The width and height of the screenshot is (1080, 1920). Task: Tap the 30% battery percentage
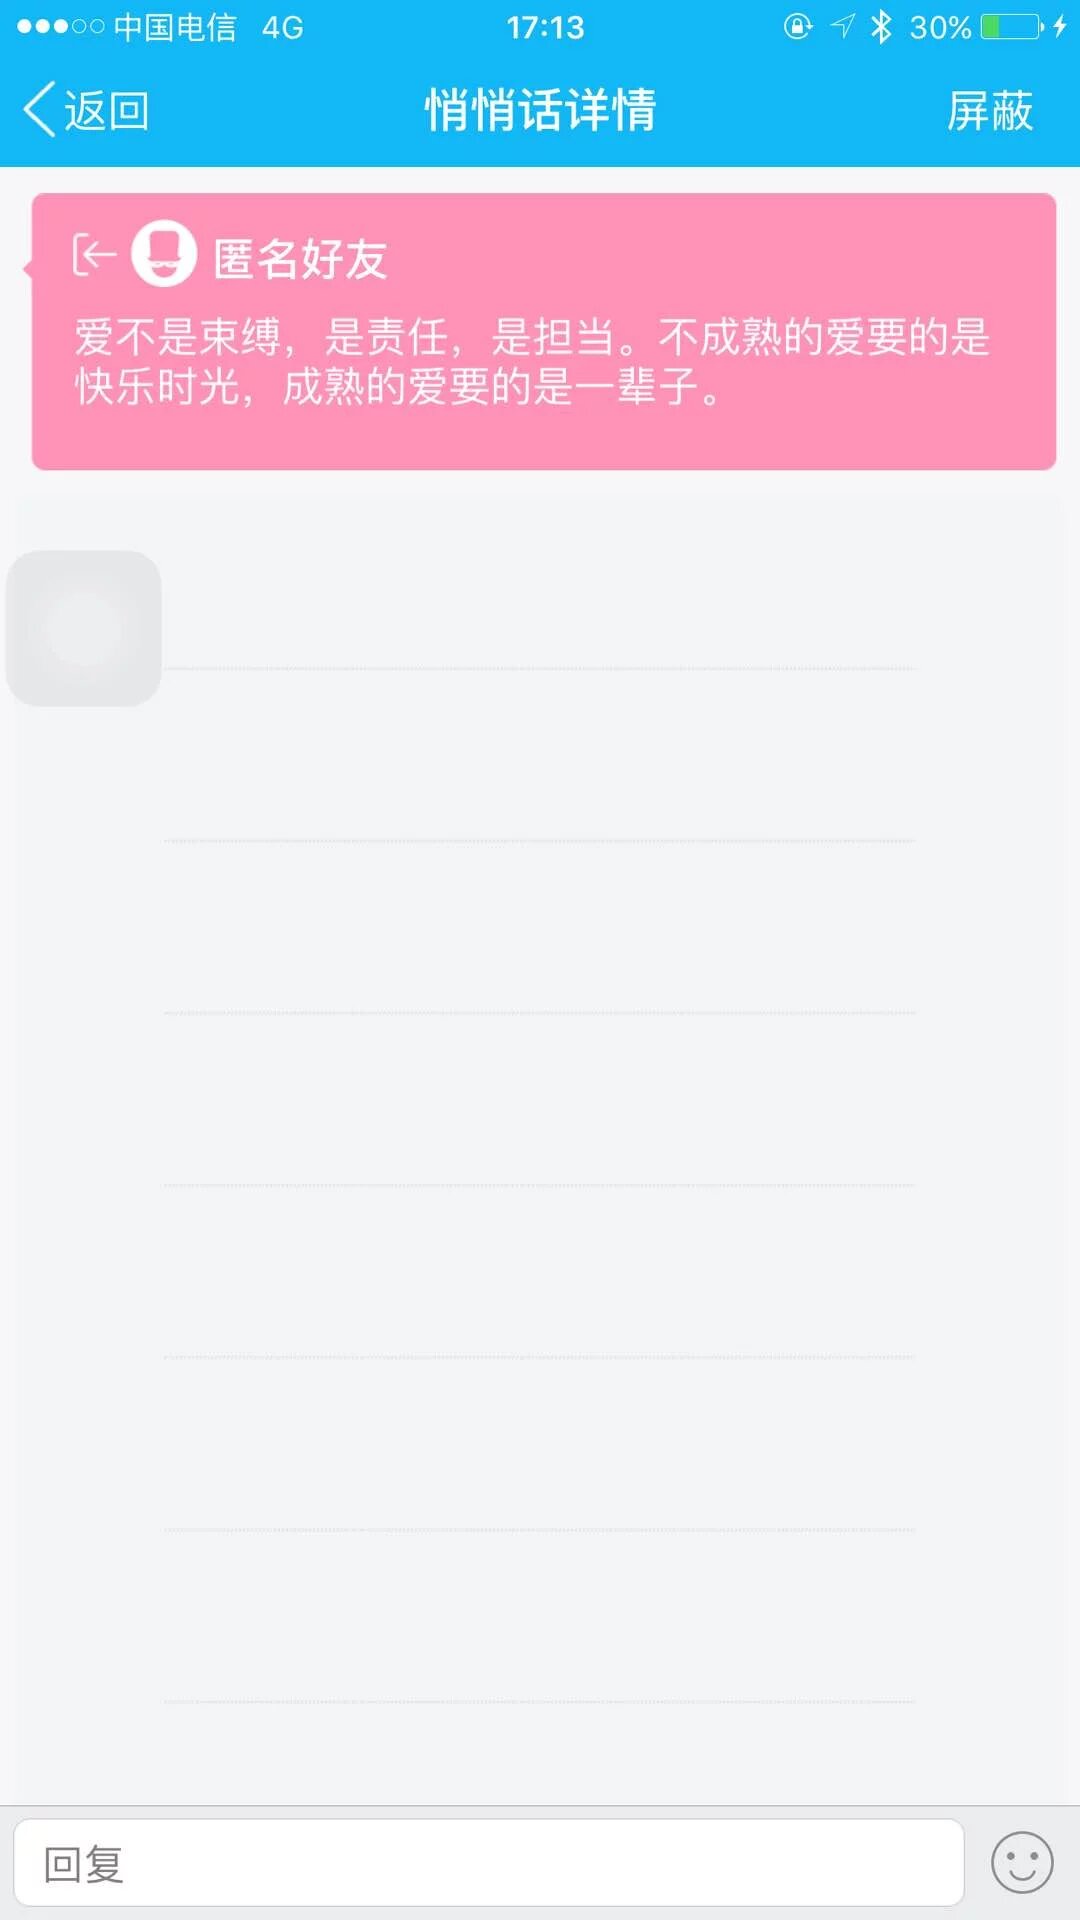click(940, 27)
